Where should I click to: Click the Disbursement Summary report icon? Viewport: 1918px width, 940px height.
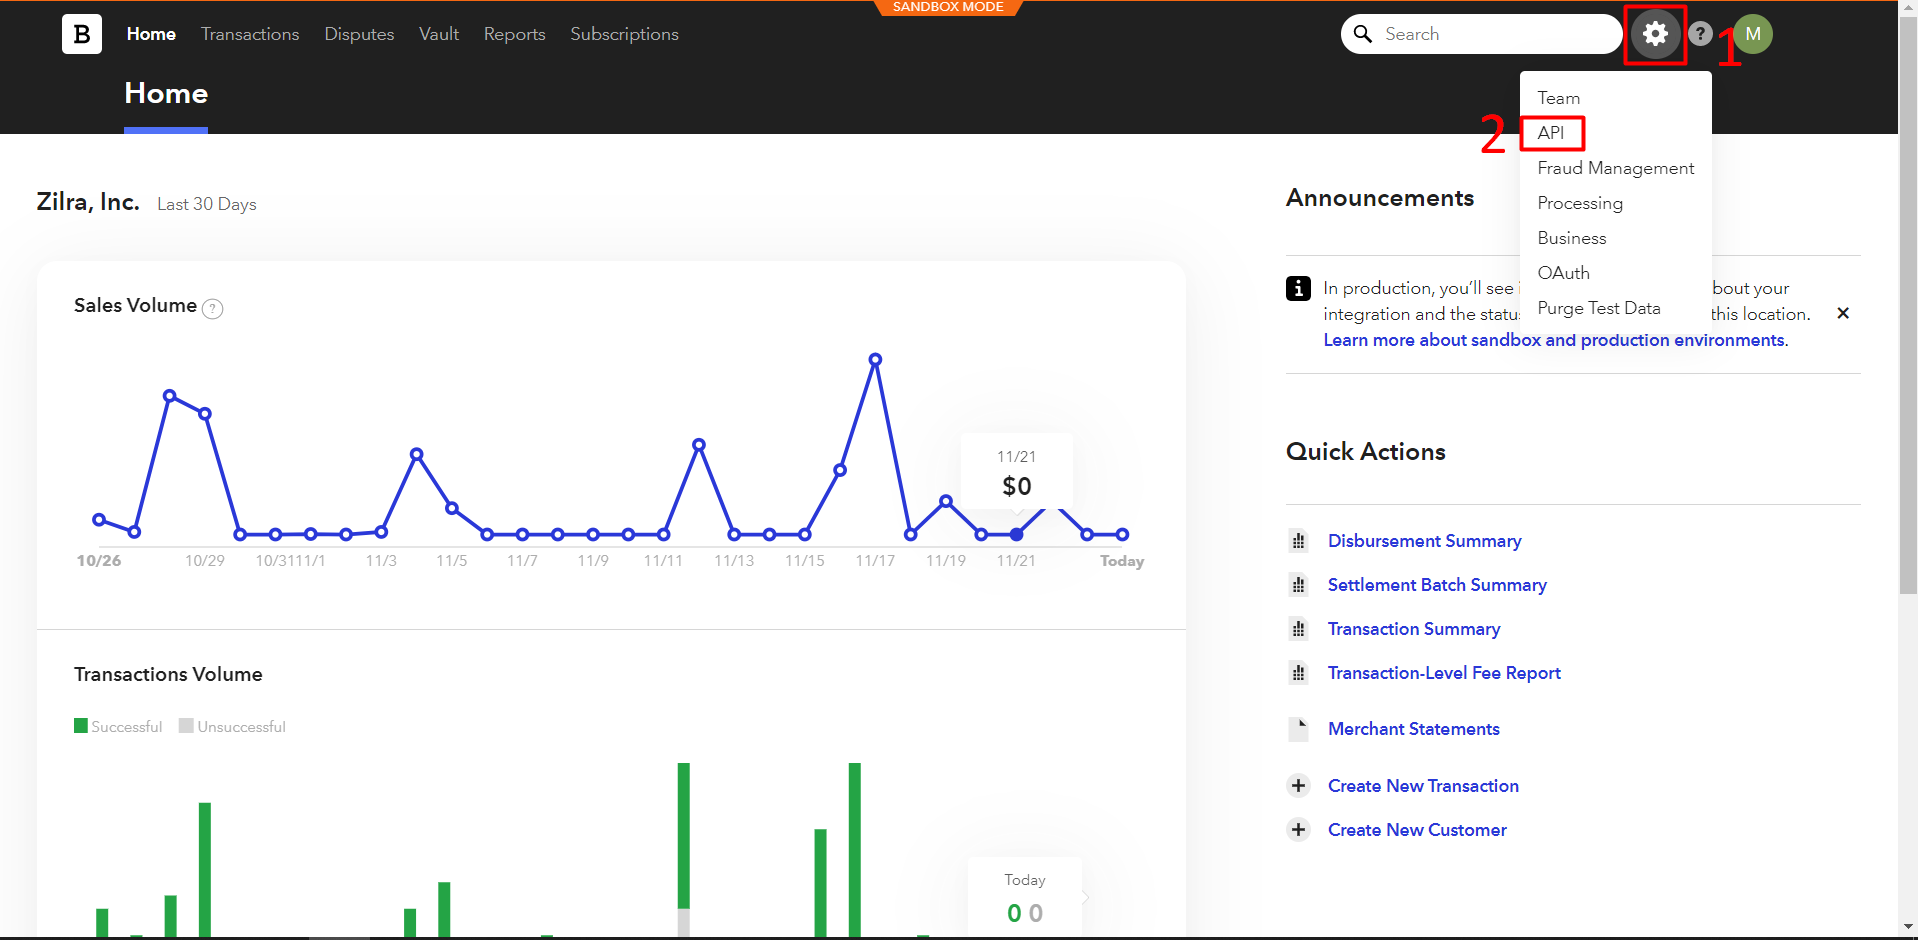tap(1298, 541)
